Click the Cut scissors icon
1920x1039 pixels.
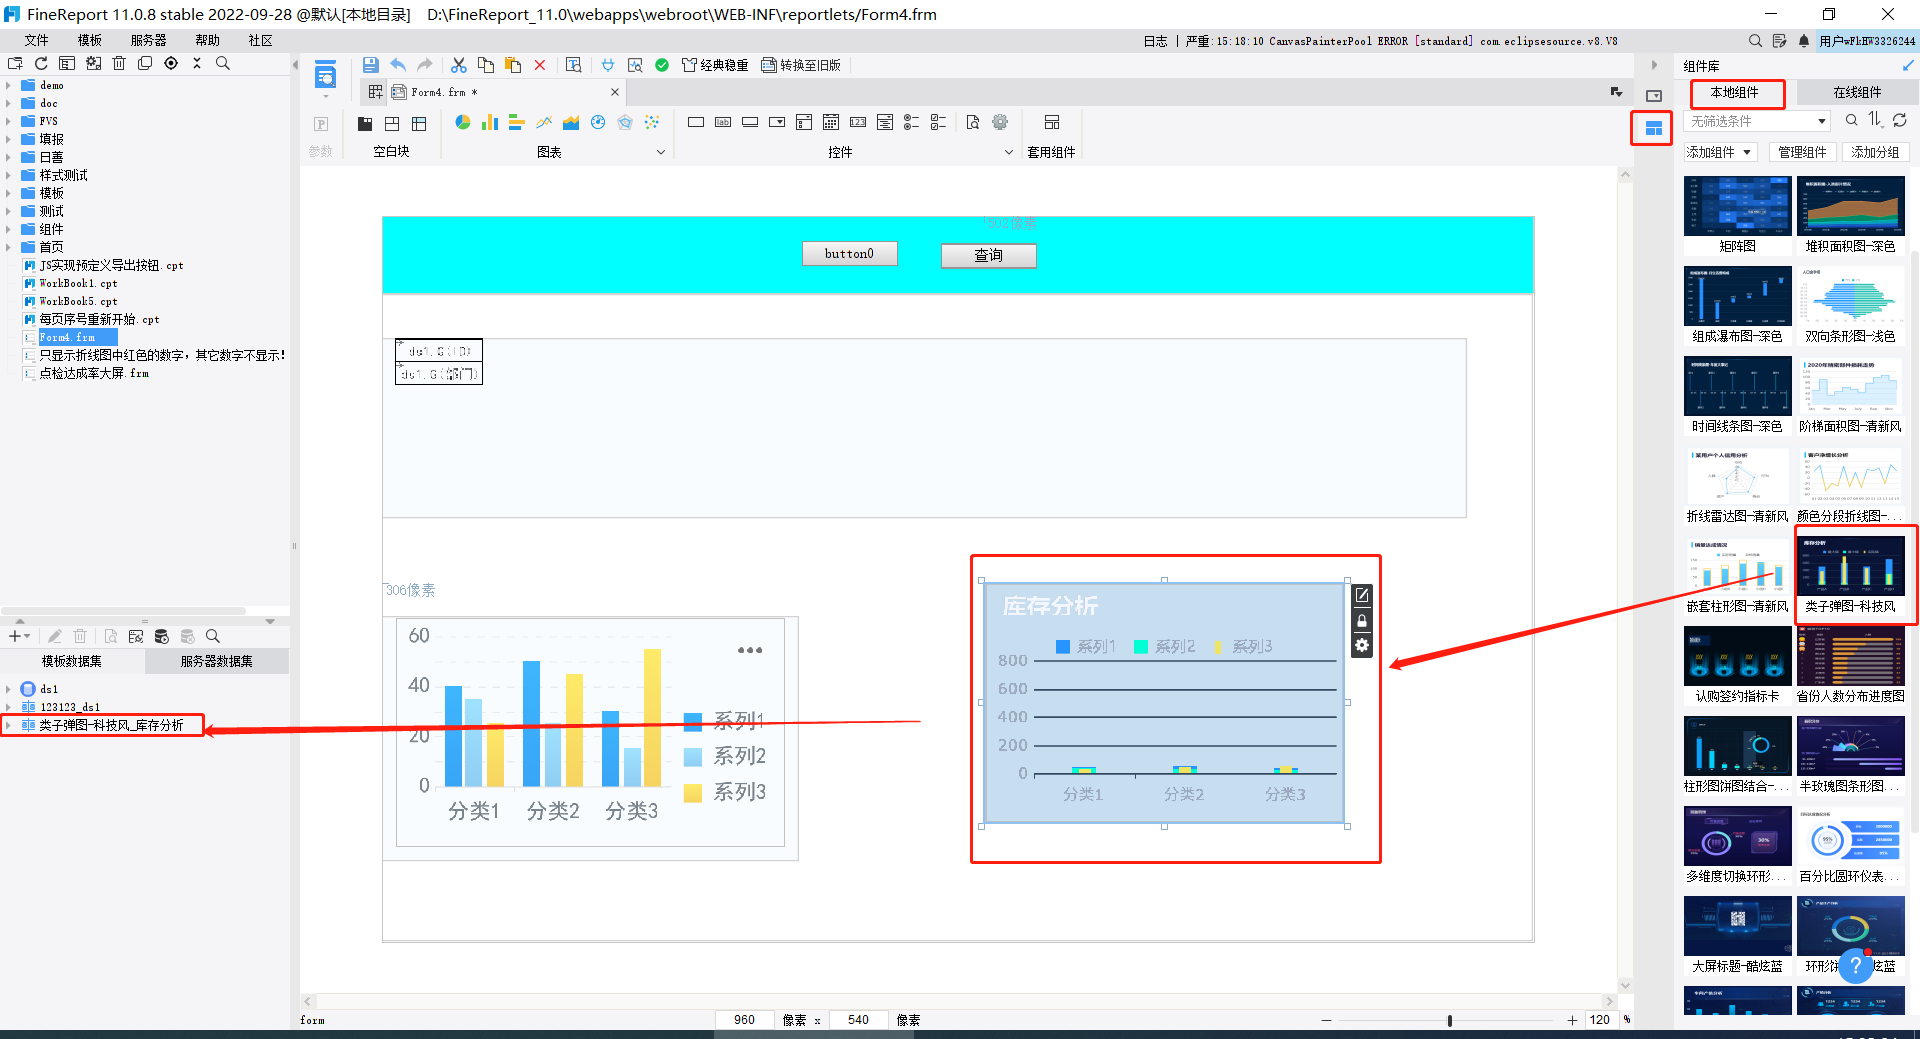[459, 65]
